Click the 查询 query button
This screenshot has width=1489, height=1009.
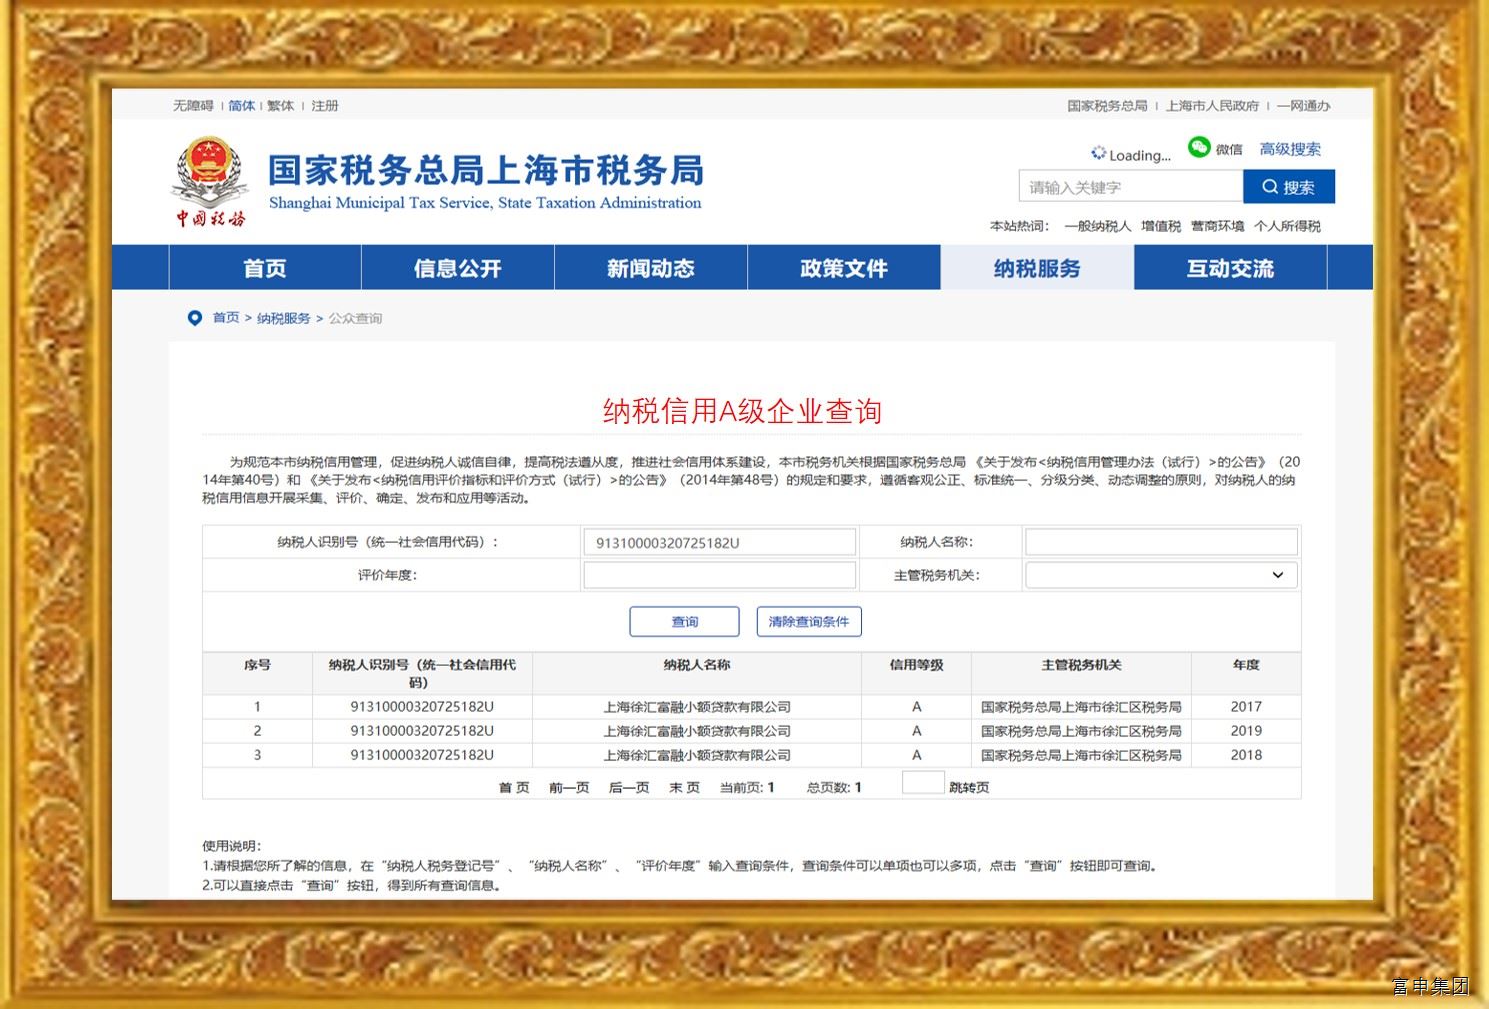(685, 622)
